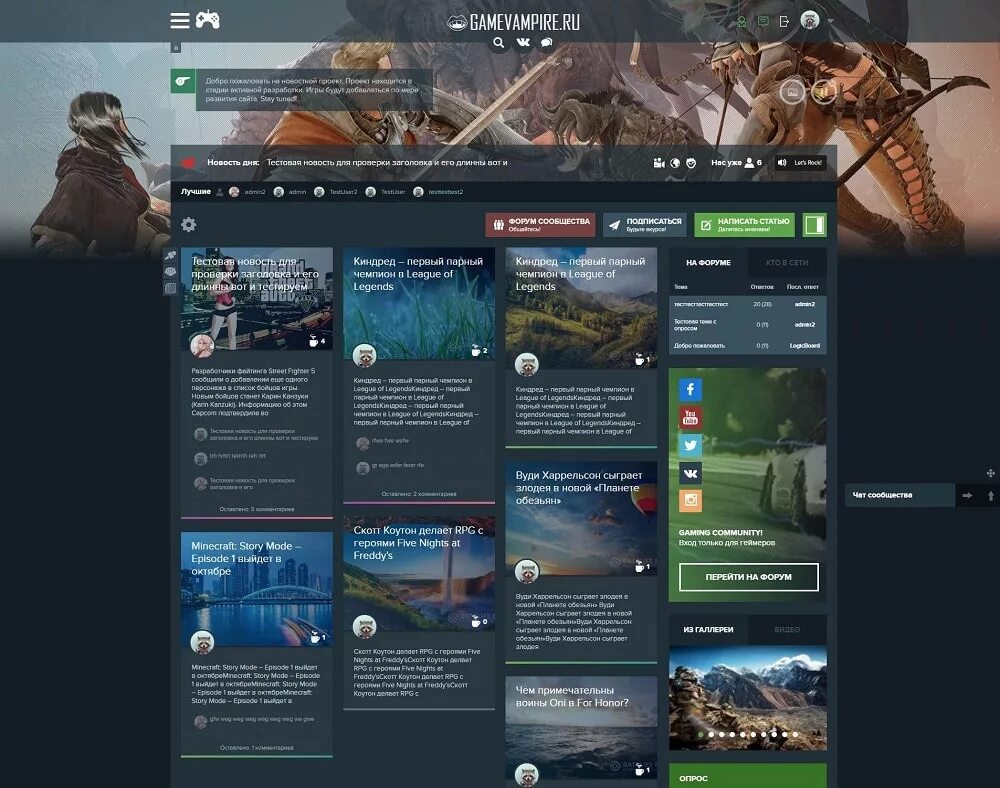Viewport: 1000px width, 788px height.
Task: Click the round image icon on banner
Action: click(793, 92)
